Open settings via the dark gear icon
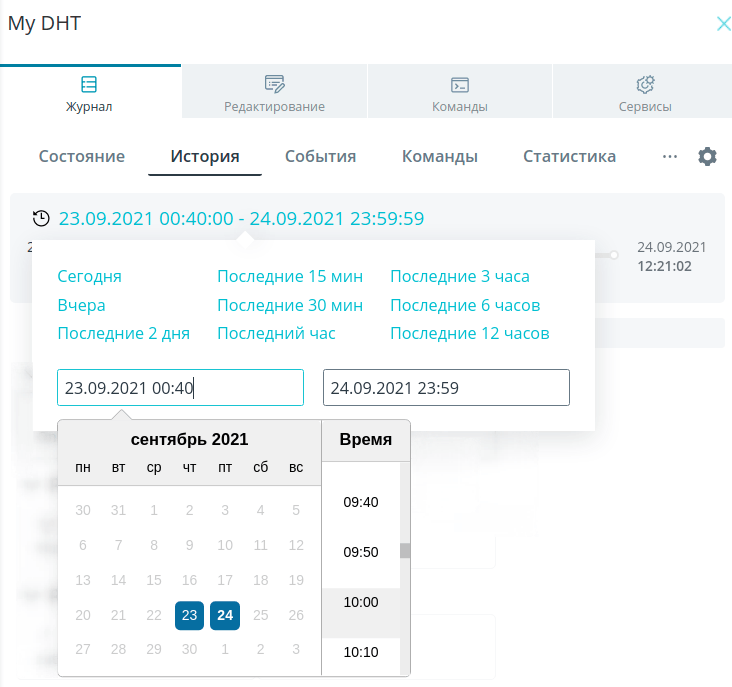The image size is (732, 687). click(x=707, y=156)
